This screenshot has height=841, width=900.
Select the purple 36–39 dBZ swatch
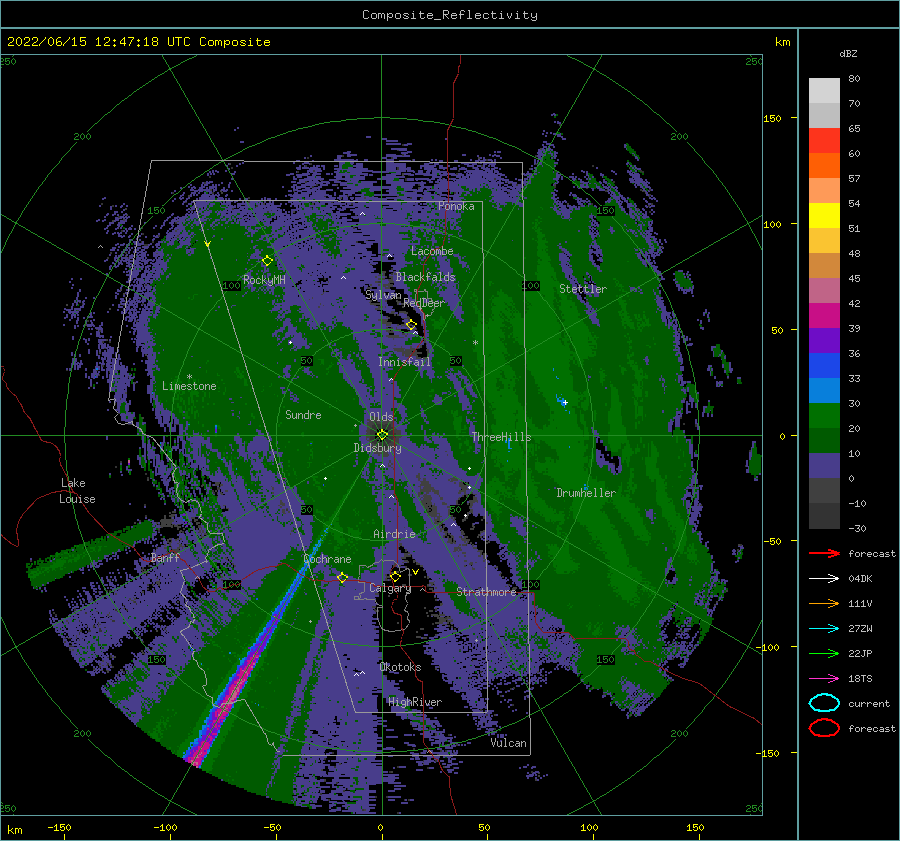(x=824, y=340)
